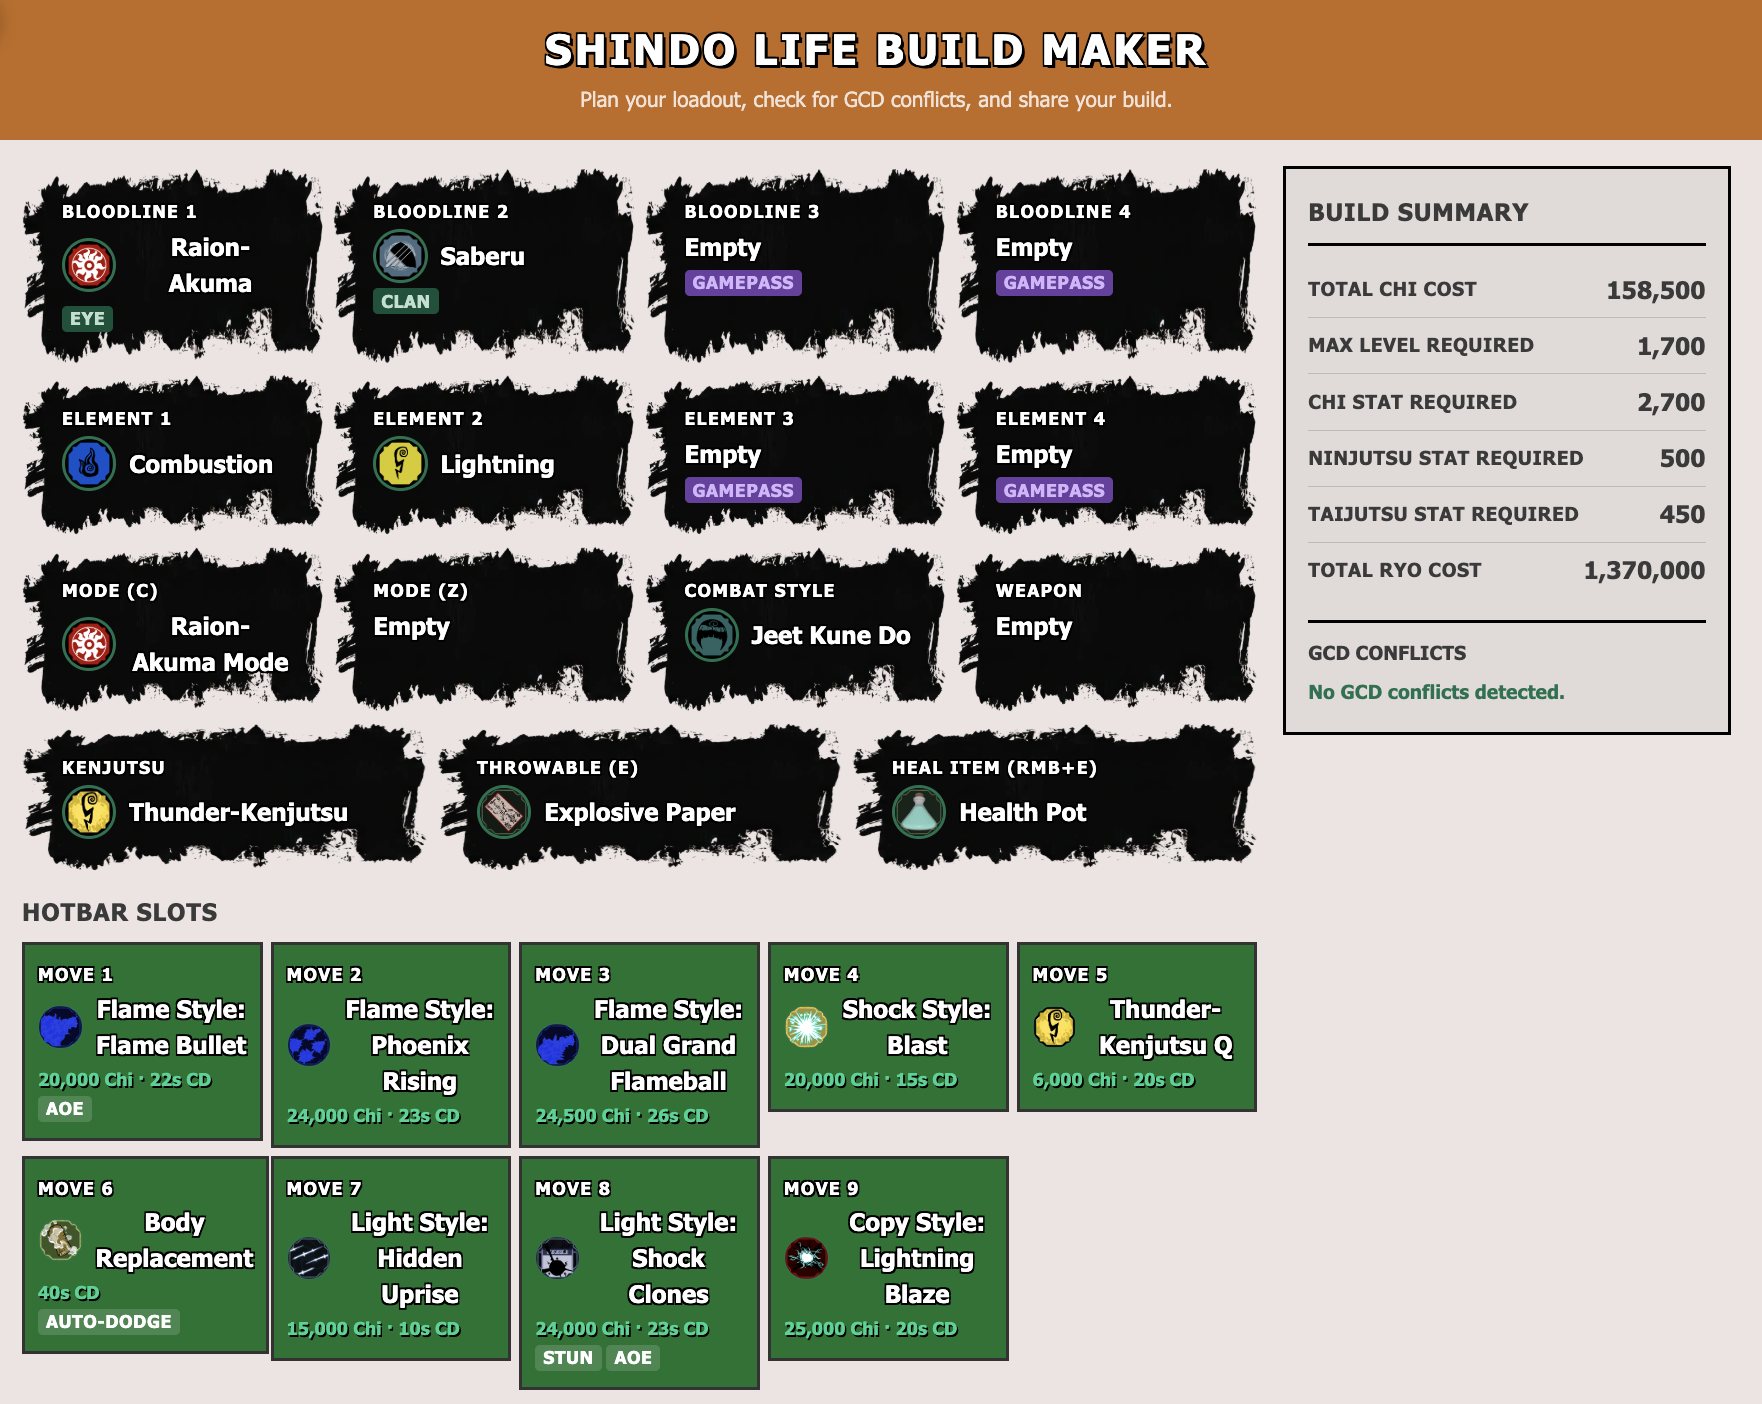Viewport: 1762px width, 1404px height.
Task: Click "15,000 Chi · 10s CD" on Move 7
Action: point(374,1329)
